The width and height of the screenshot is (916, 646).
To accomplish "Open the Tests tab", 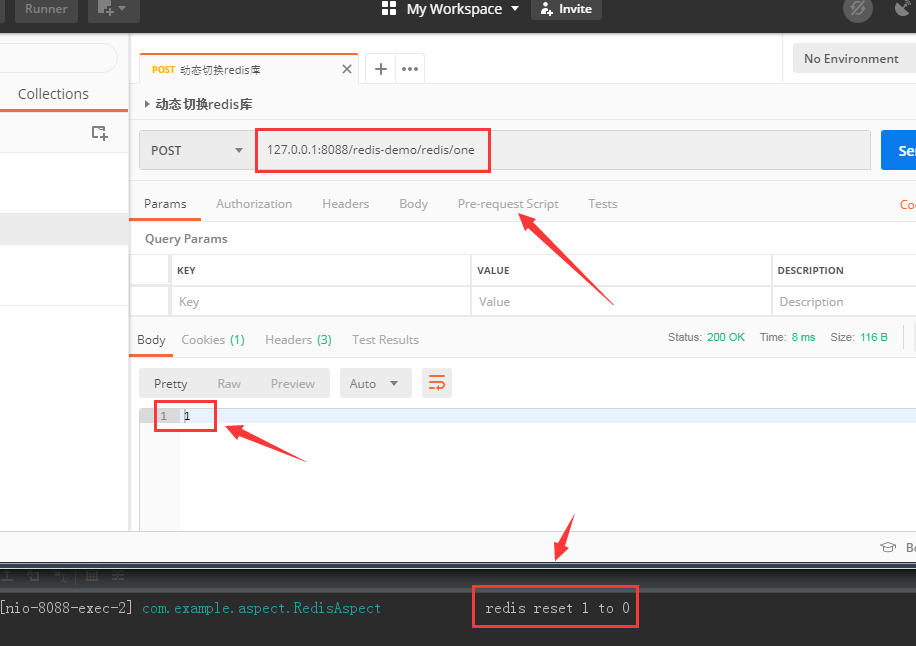I will point(602,204).
